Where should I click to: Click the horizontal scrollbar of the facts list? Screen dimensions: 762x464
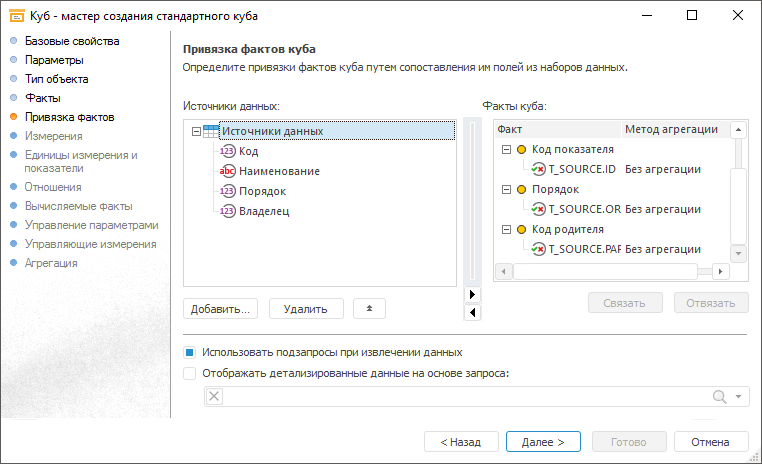coord(604,271)
